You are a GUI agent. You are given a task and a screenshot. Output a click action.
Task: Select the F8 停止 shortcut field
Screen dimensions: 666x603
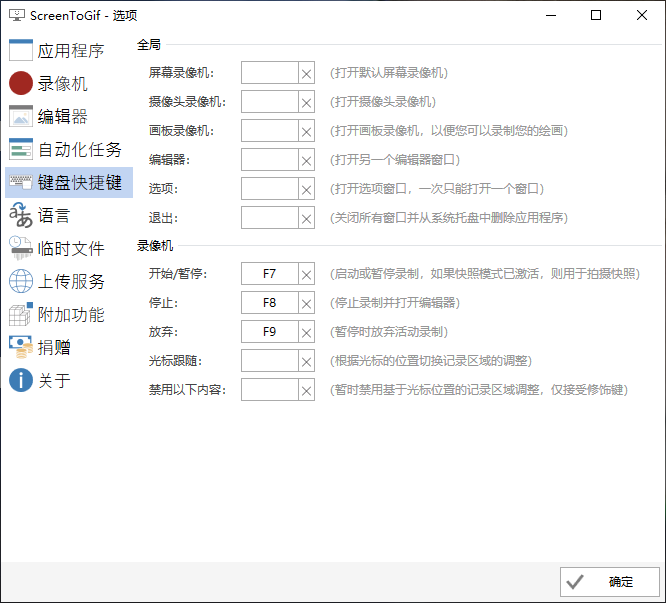[270, 303]
